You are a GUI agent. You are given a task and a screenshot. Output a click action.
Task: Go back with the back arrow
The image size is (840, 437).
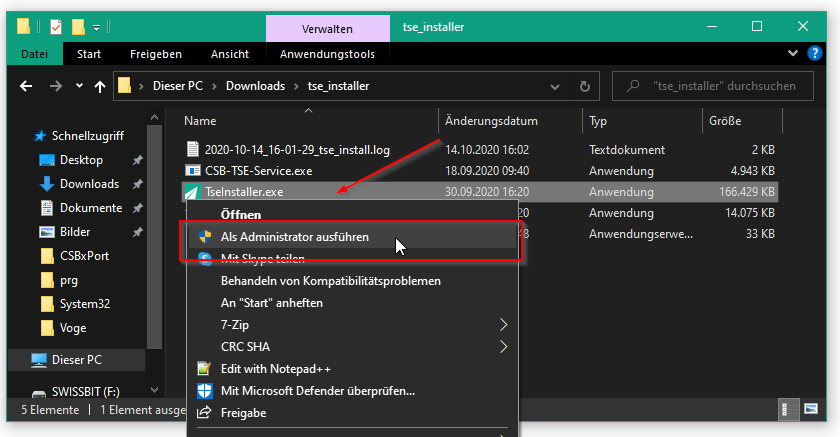tap(26, 86)
